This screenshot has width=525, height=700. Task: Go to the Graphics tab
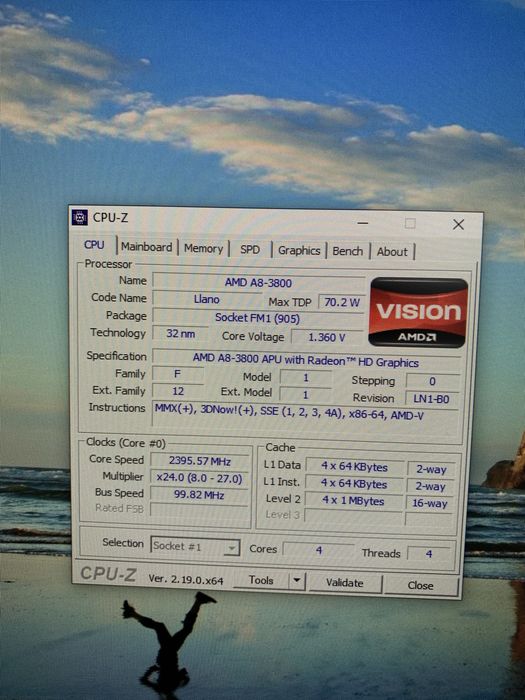(299, 250)
